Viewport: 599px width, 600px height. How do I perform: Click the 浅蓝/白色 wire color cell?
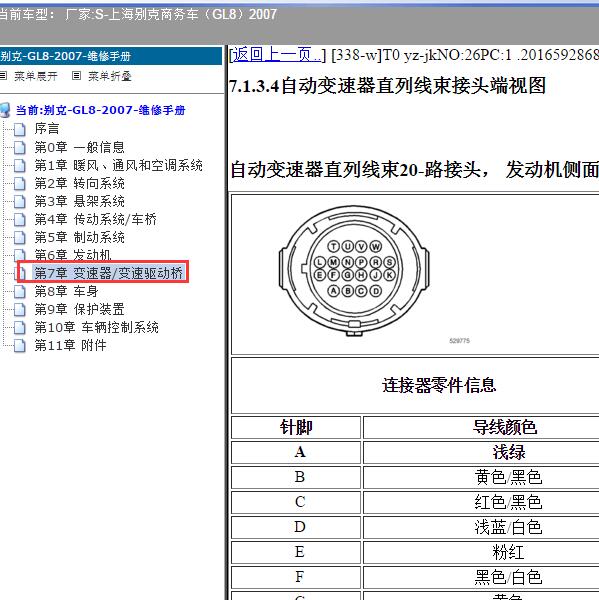click(x=508, y=527)
